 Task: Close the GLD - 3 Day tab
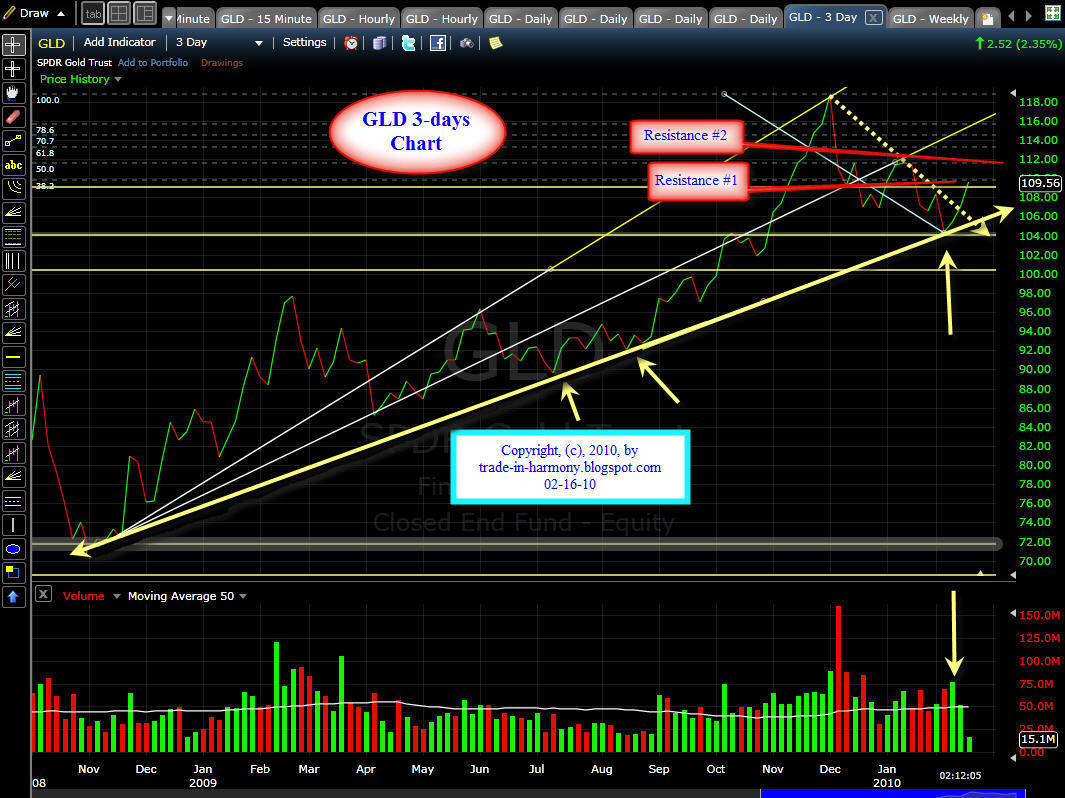[x=874, y=18]
